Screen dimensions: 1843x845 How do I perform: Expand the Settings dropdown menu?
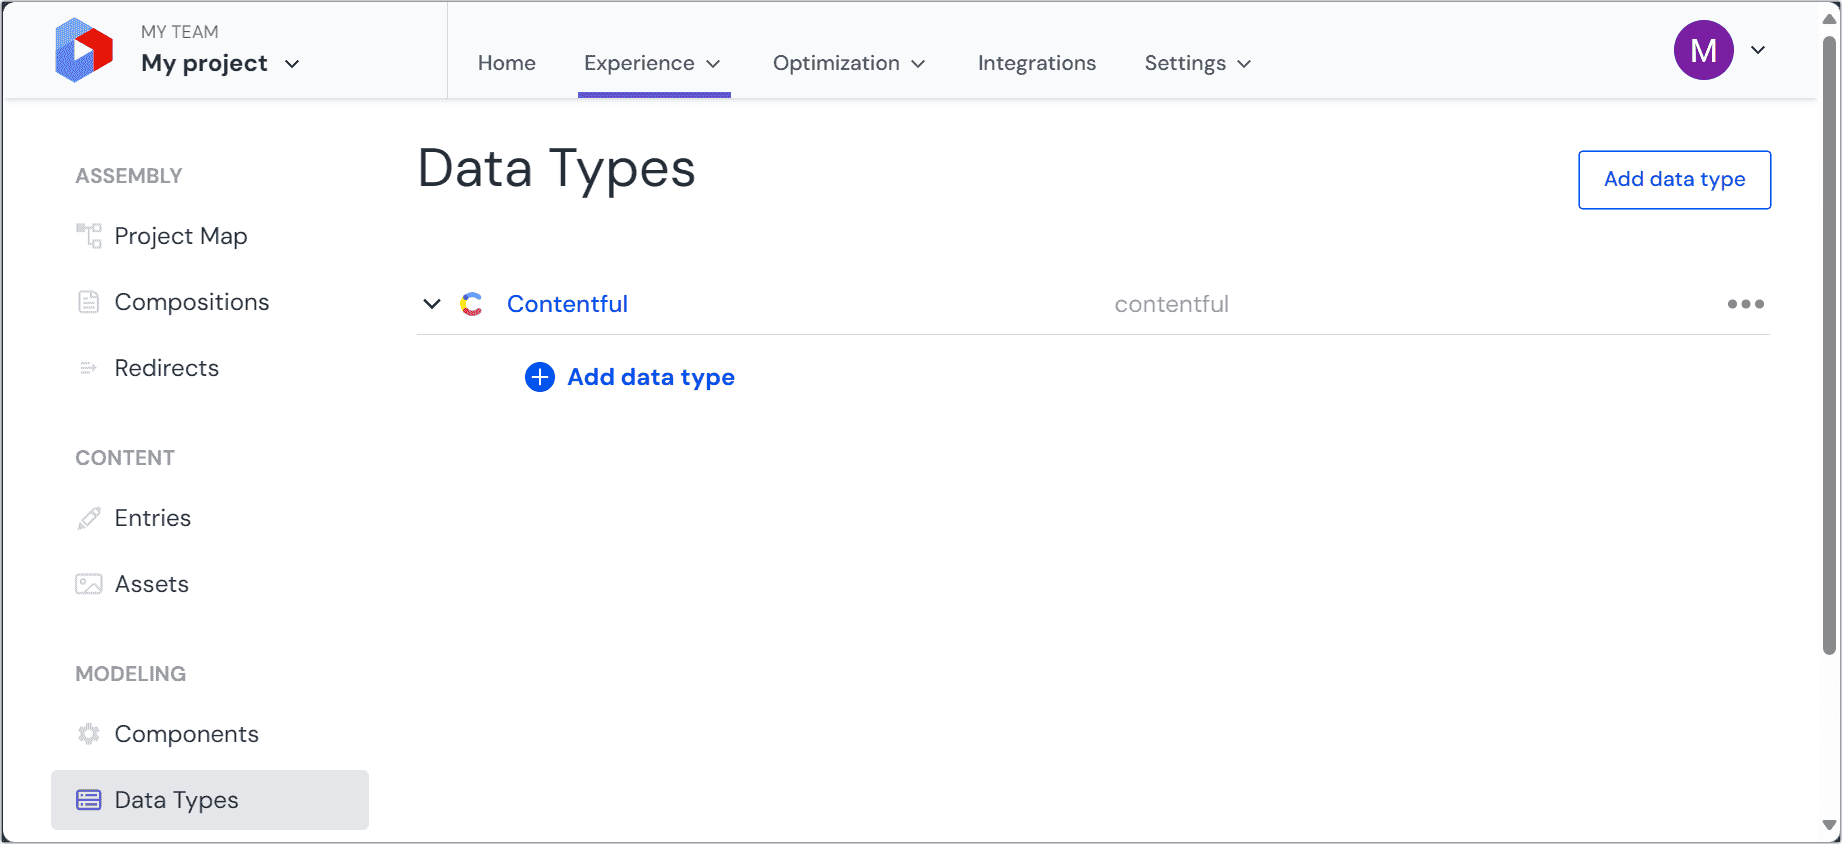[1198, 63]
